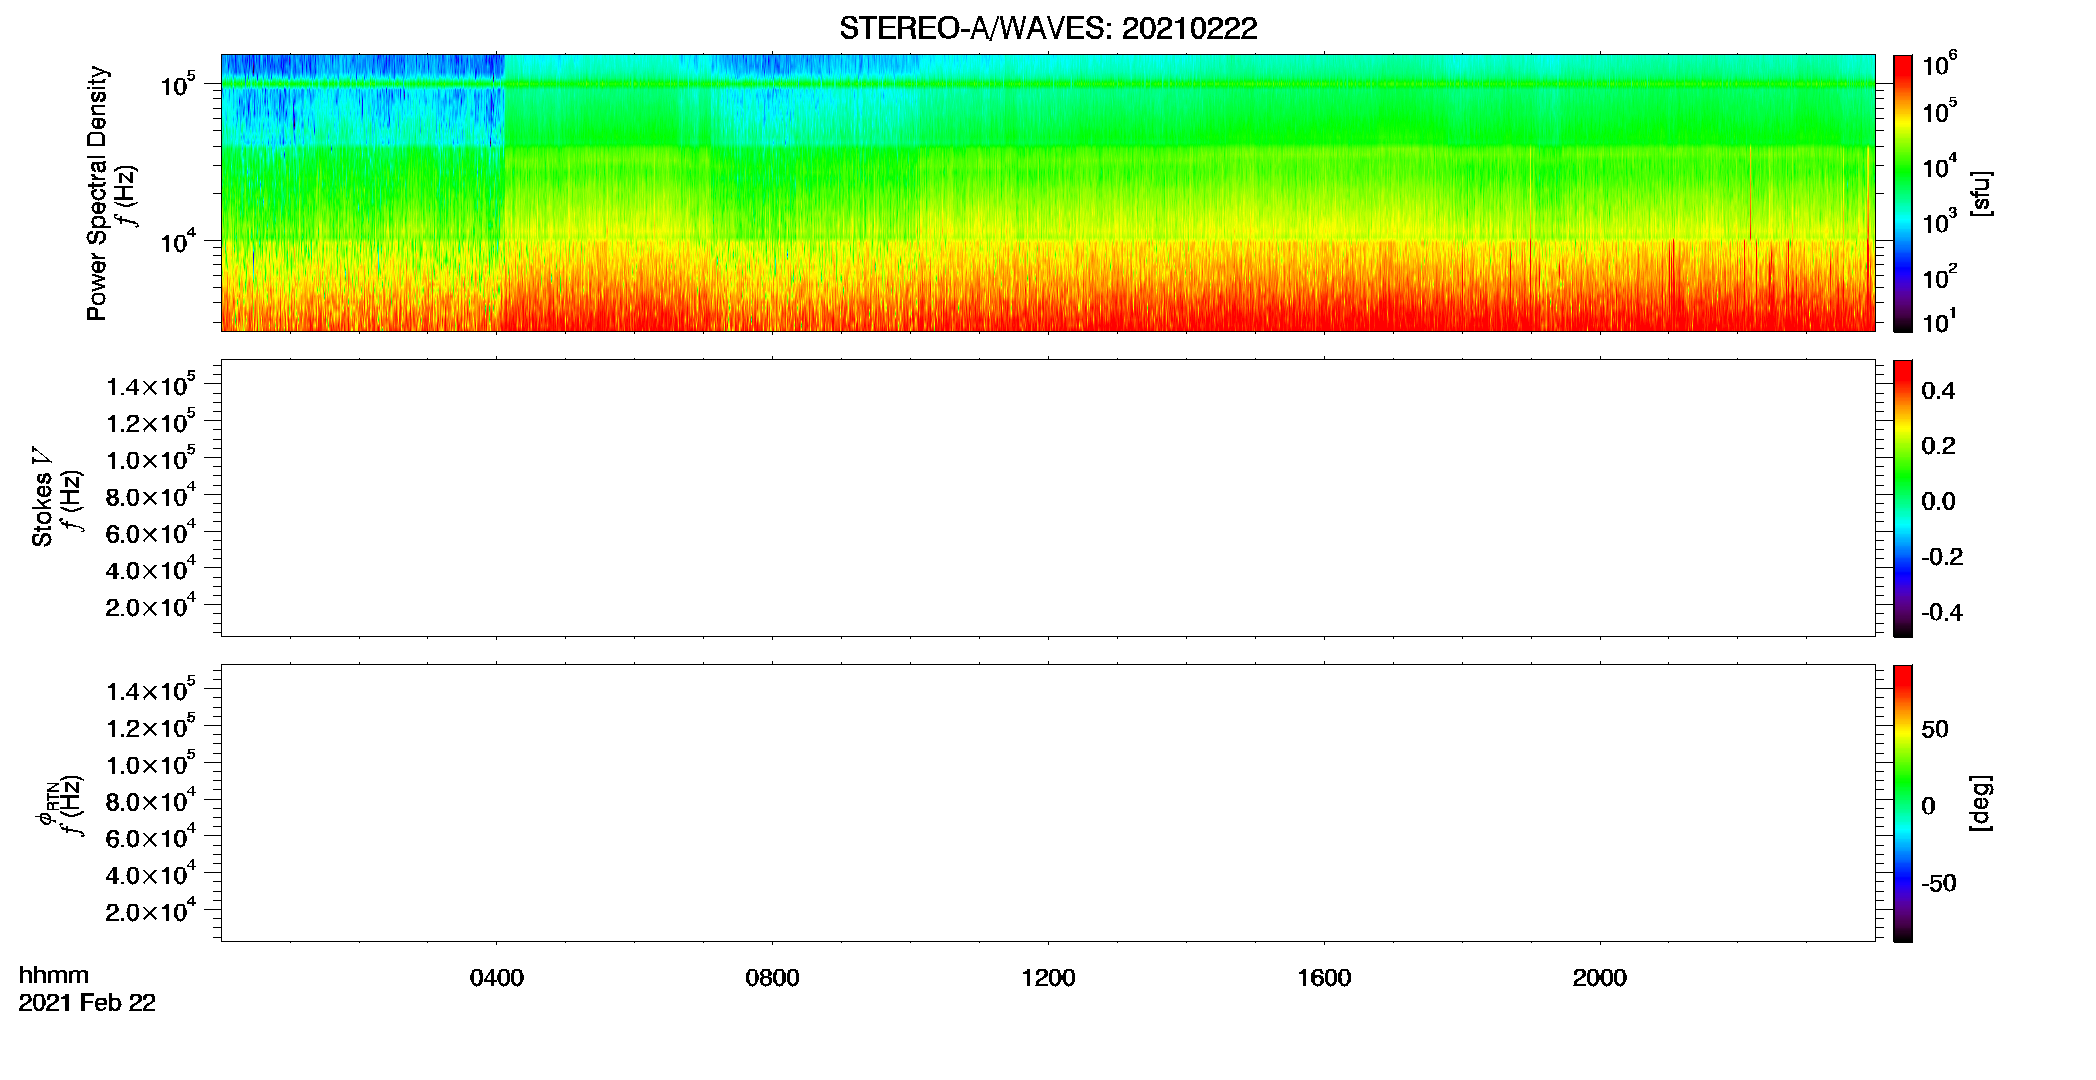
Task: Click the 10^6 tick on sfu colorbar
Action: click(1939, 65)
